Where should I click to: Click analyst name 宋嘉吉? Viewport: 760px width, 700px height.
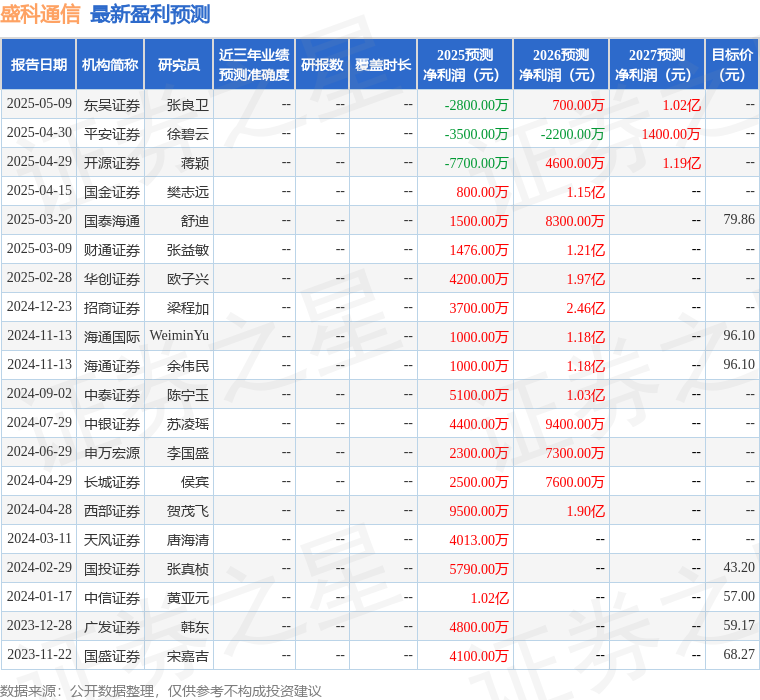[188, 655]
